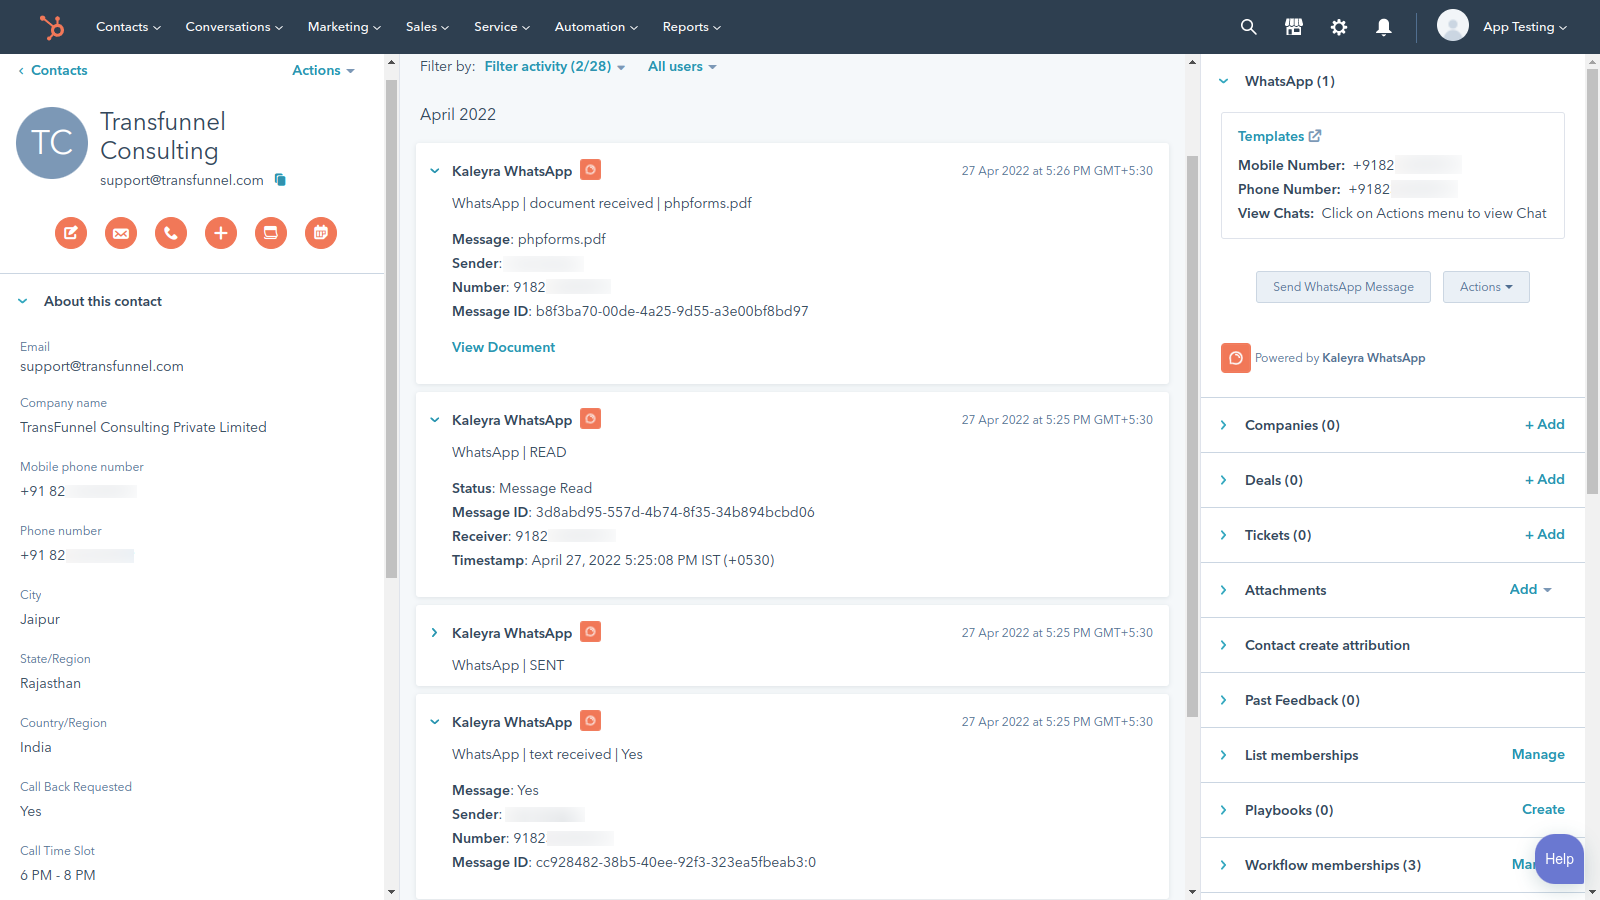
Task: Expand the Attachments section
Action: (x=1224, y=590)
